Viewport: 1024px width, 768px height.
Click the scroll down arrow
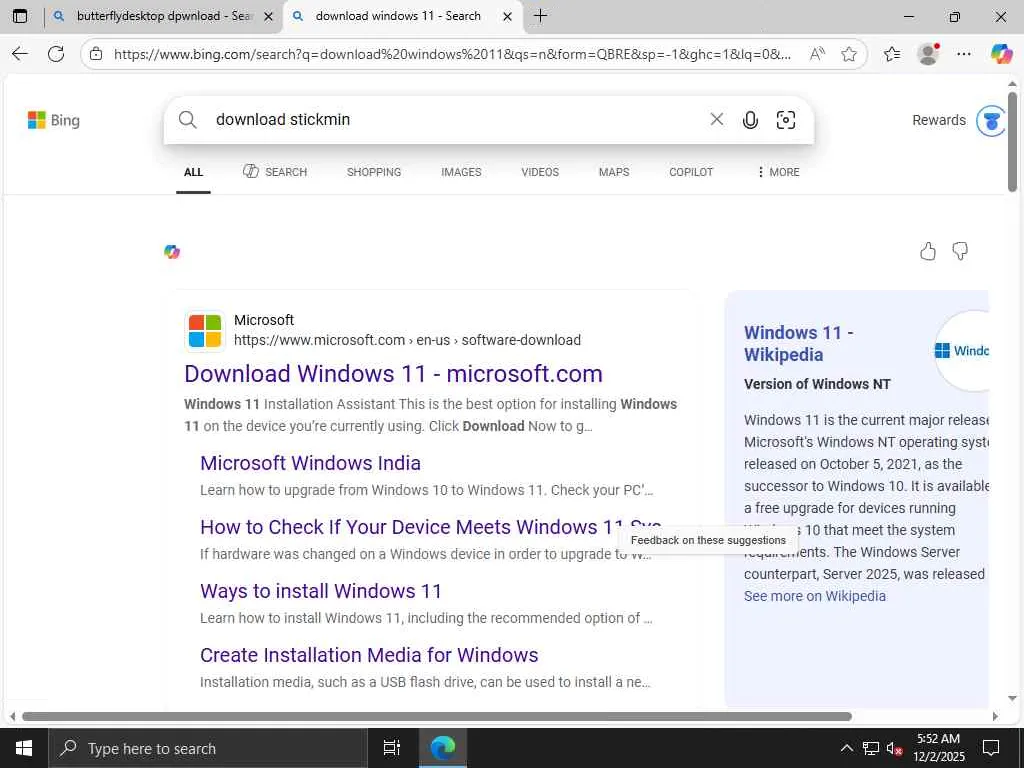(1012, 698)
